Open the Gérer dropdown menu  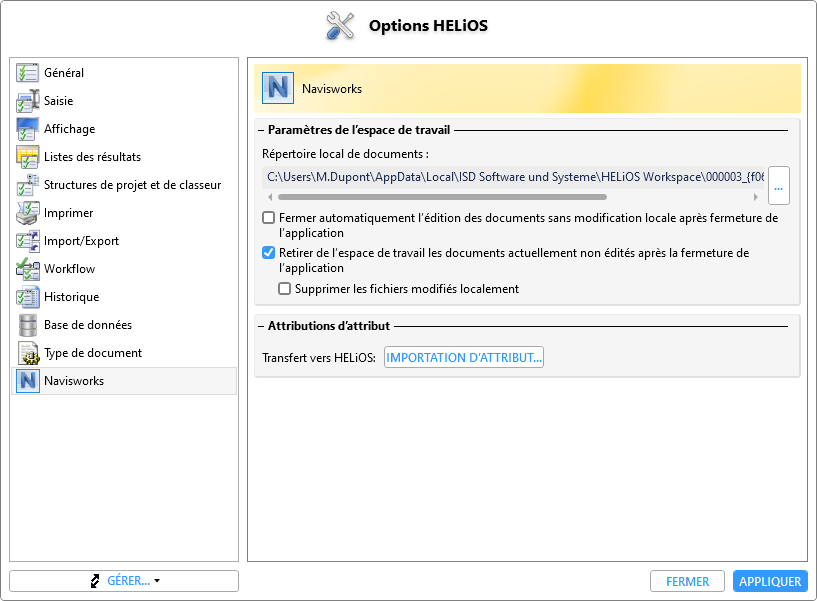(124, 581)
